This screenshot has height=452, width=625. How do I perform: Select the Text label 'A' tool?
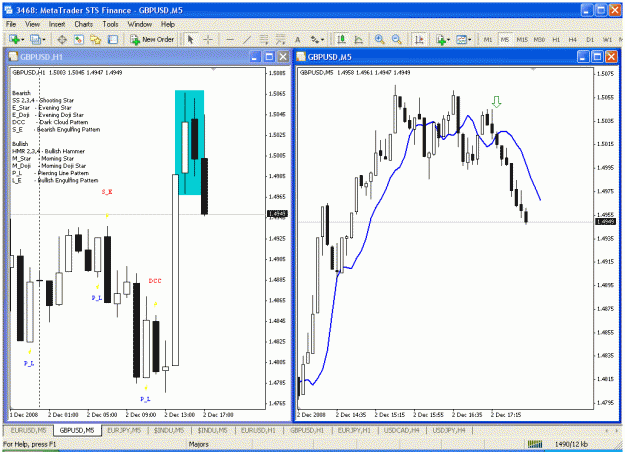click(297, 39)
